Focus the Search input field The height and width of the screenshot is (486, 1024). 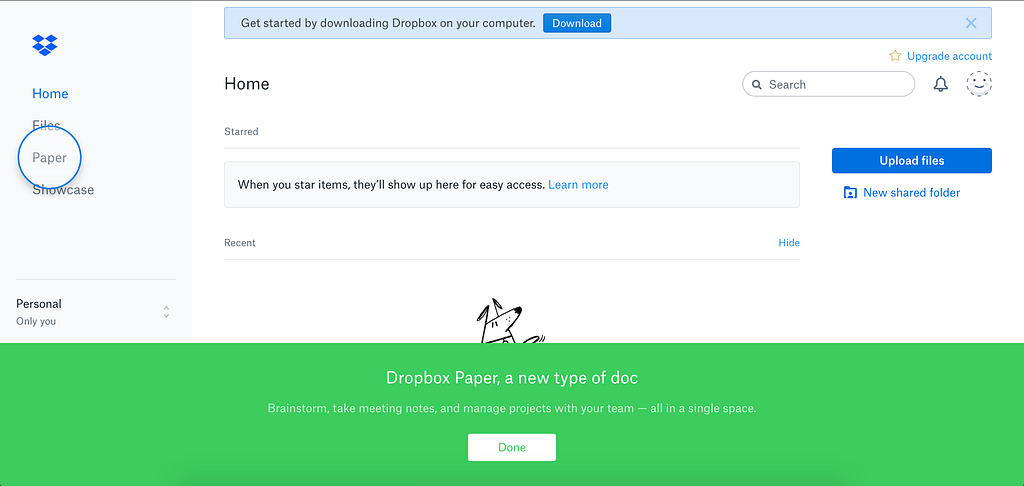[x=829, y=84]
